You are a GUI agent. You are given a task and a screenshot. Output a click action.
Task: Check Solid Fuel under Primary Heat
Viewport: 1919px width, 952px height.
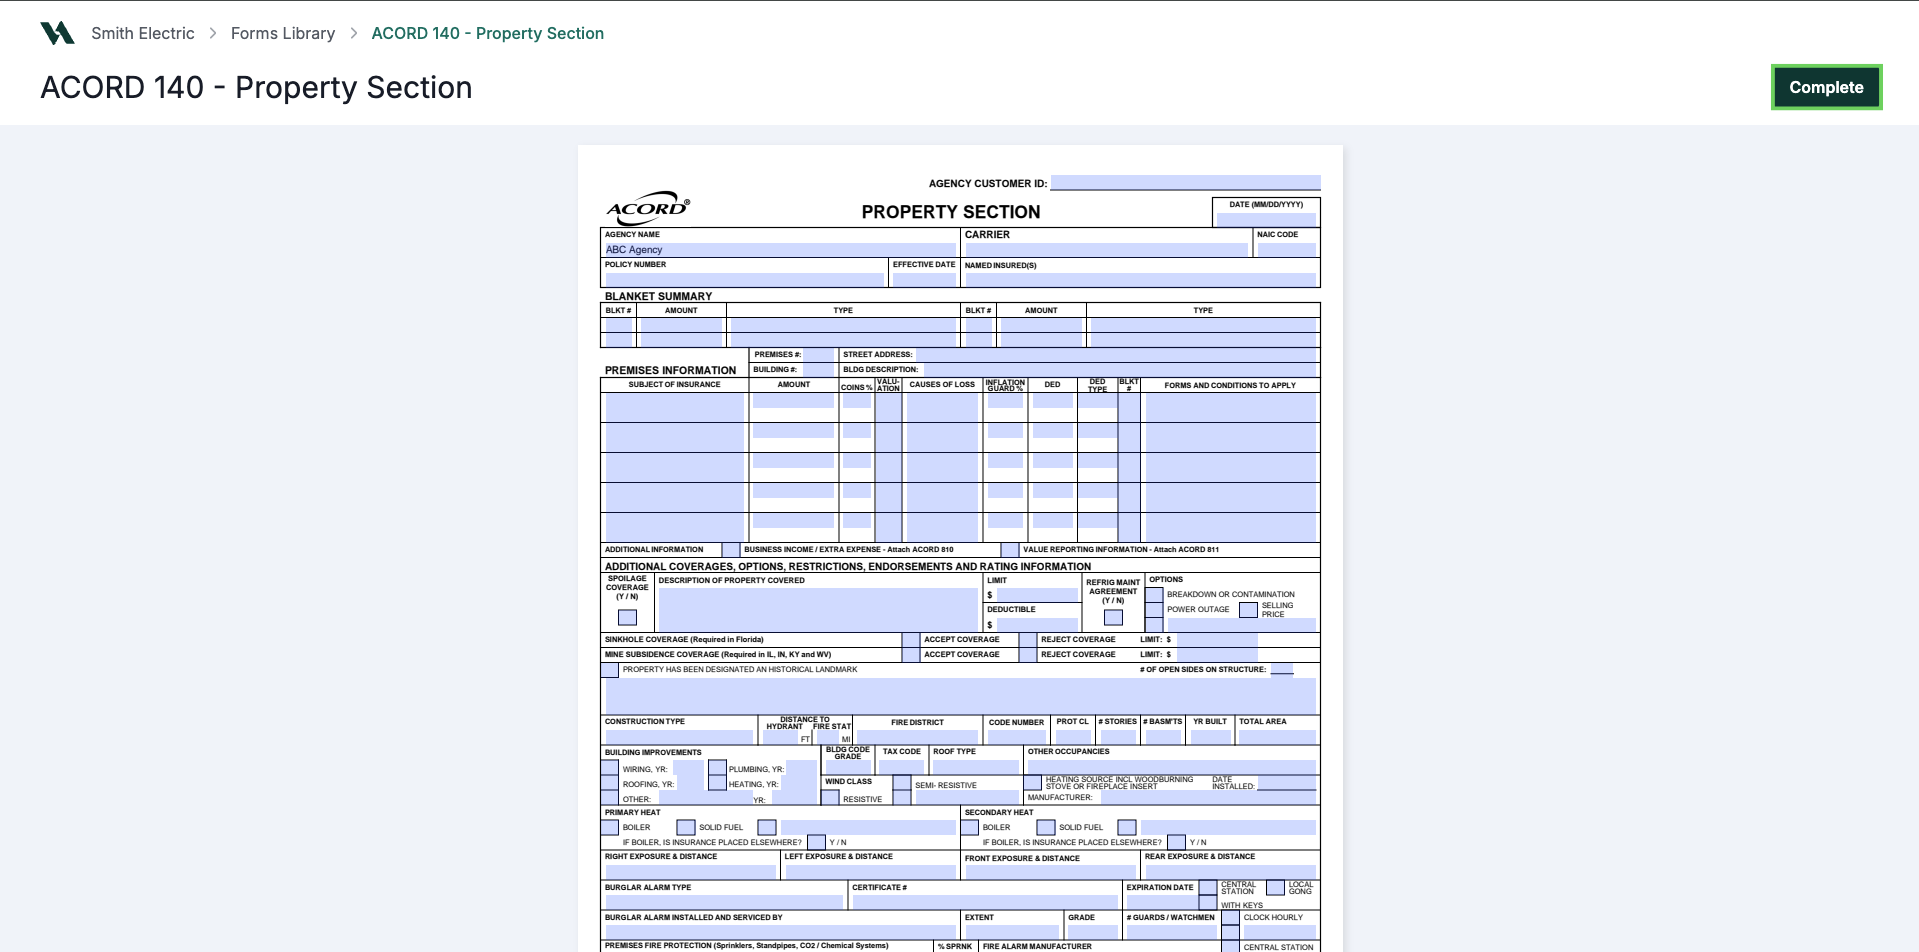[x=686, y=828]
